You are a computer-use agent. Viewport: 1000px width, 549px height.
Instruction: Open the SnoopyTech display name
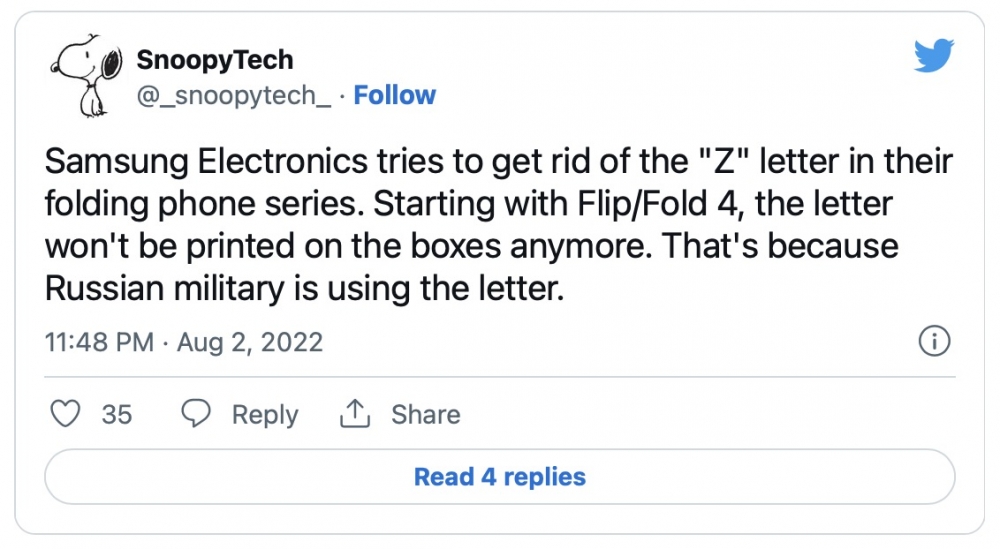tap(215, 60)
